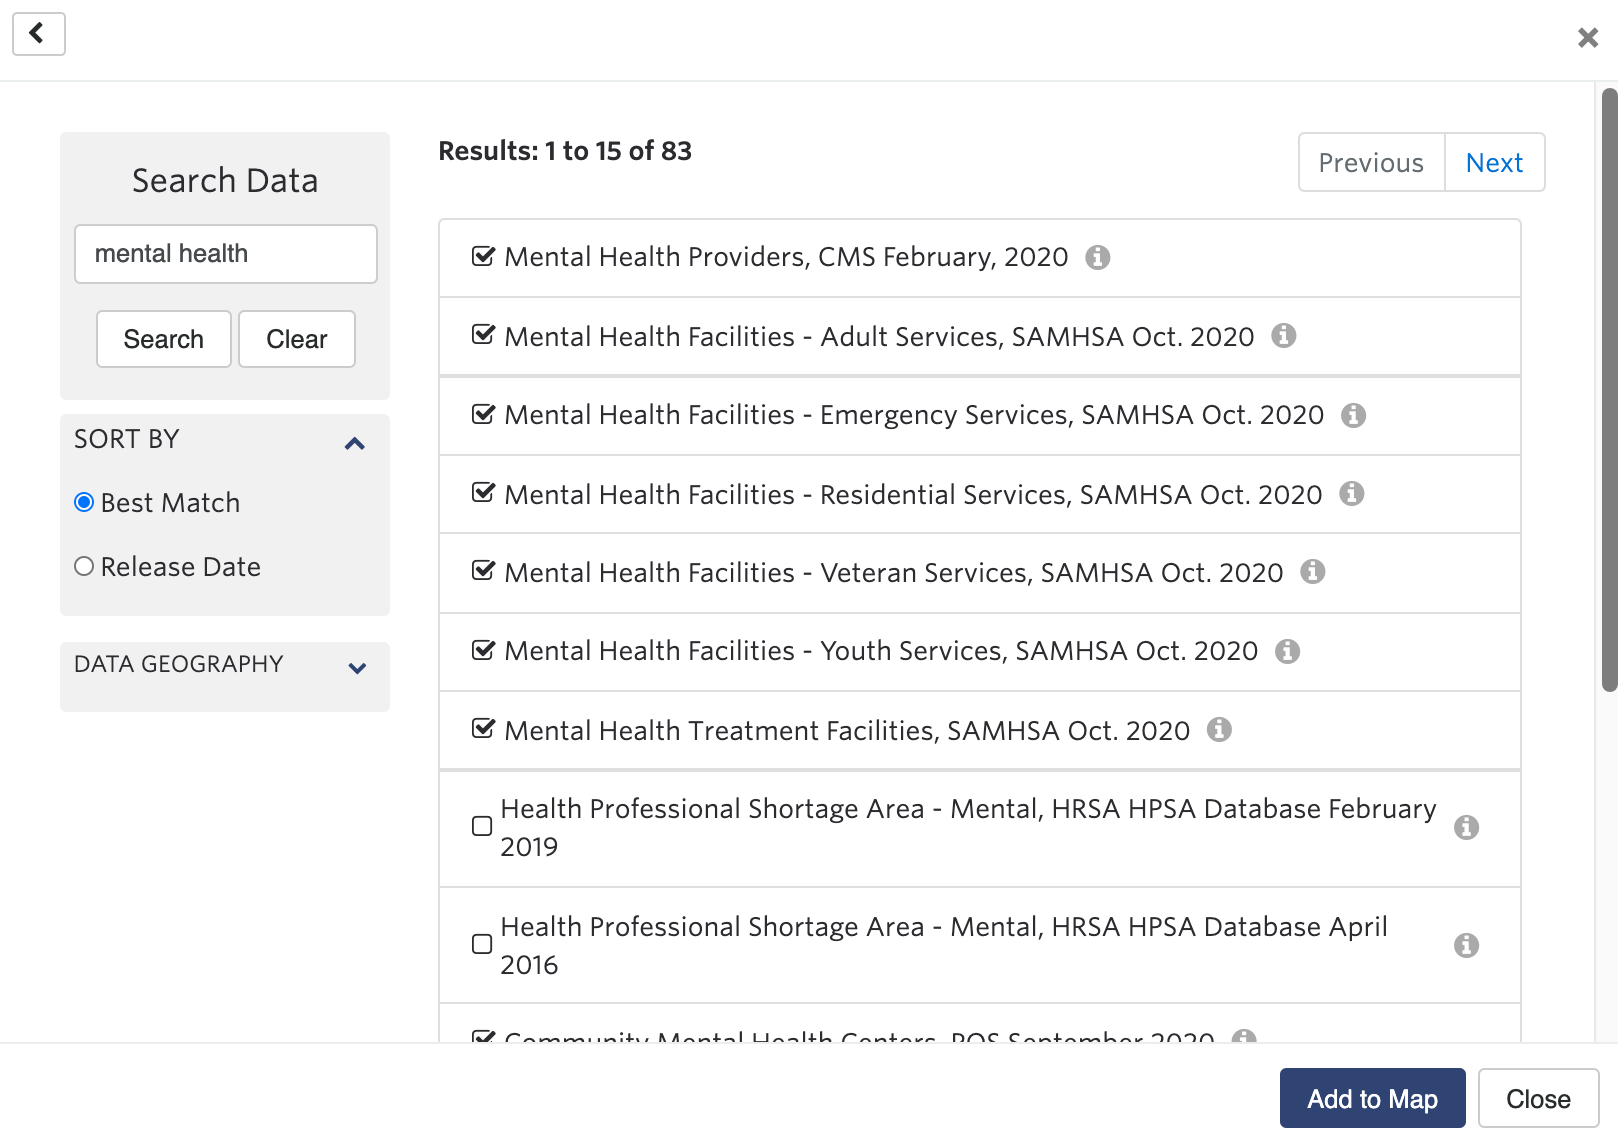
Task: Select Best Match sort option
Action: (x=84, y=502)
